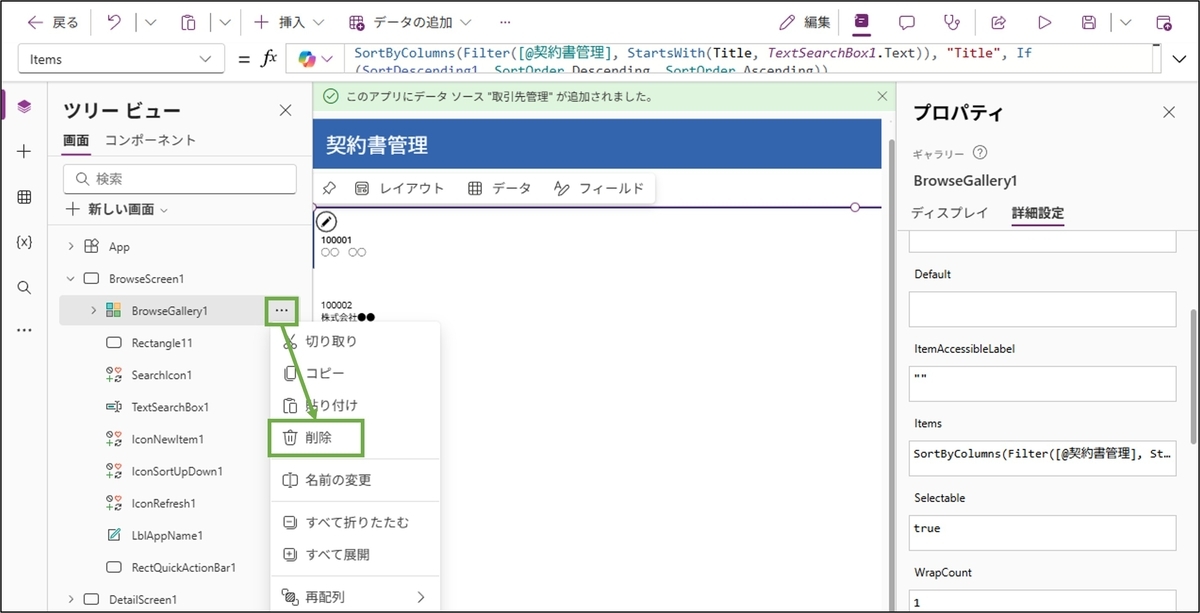Screen dimensions: 1200x613
Task: Click the BrowseGallery1 more options ellipsis
Action: pyautogui.click(x=281, y=311)
